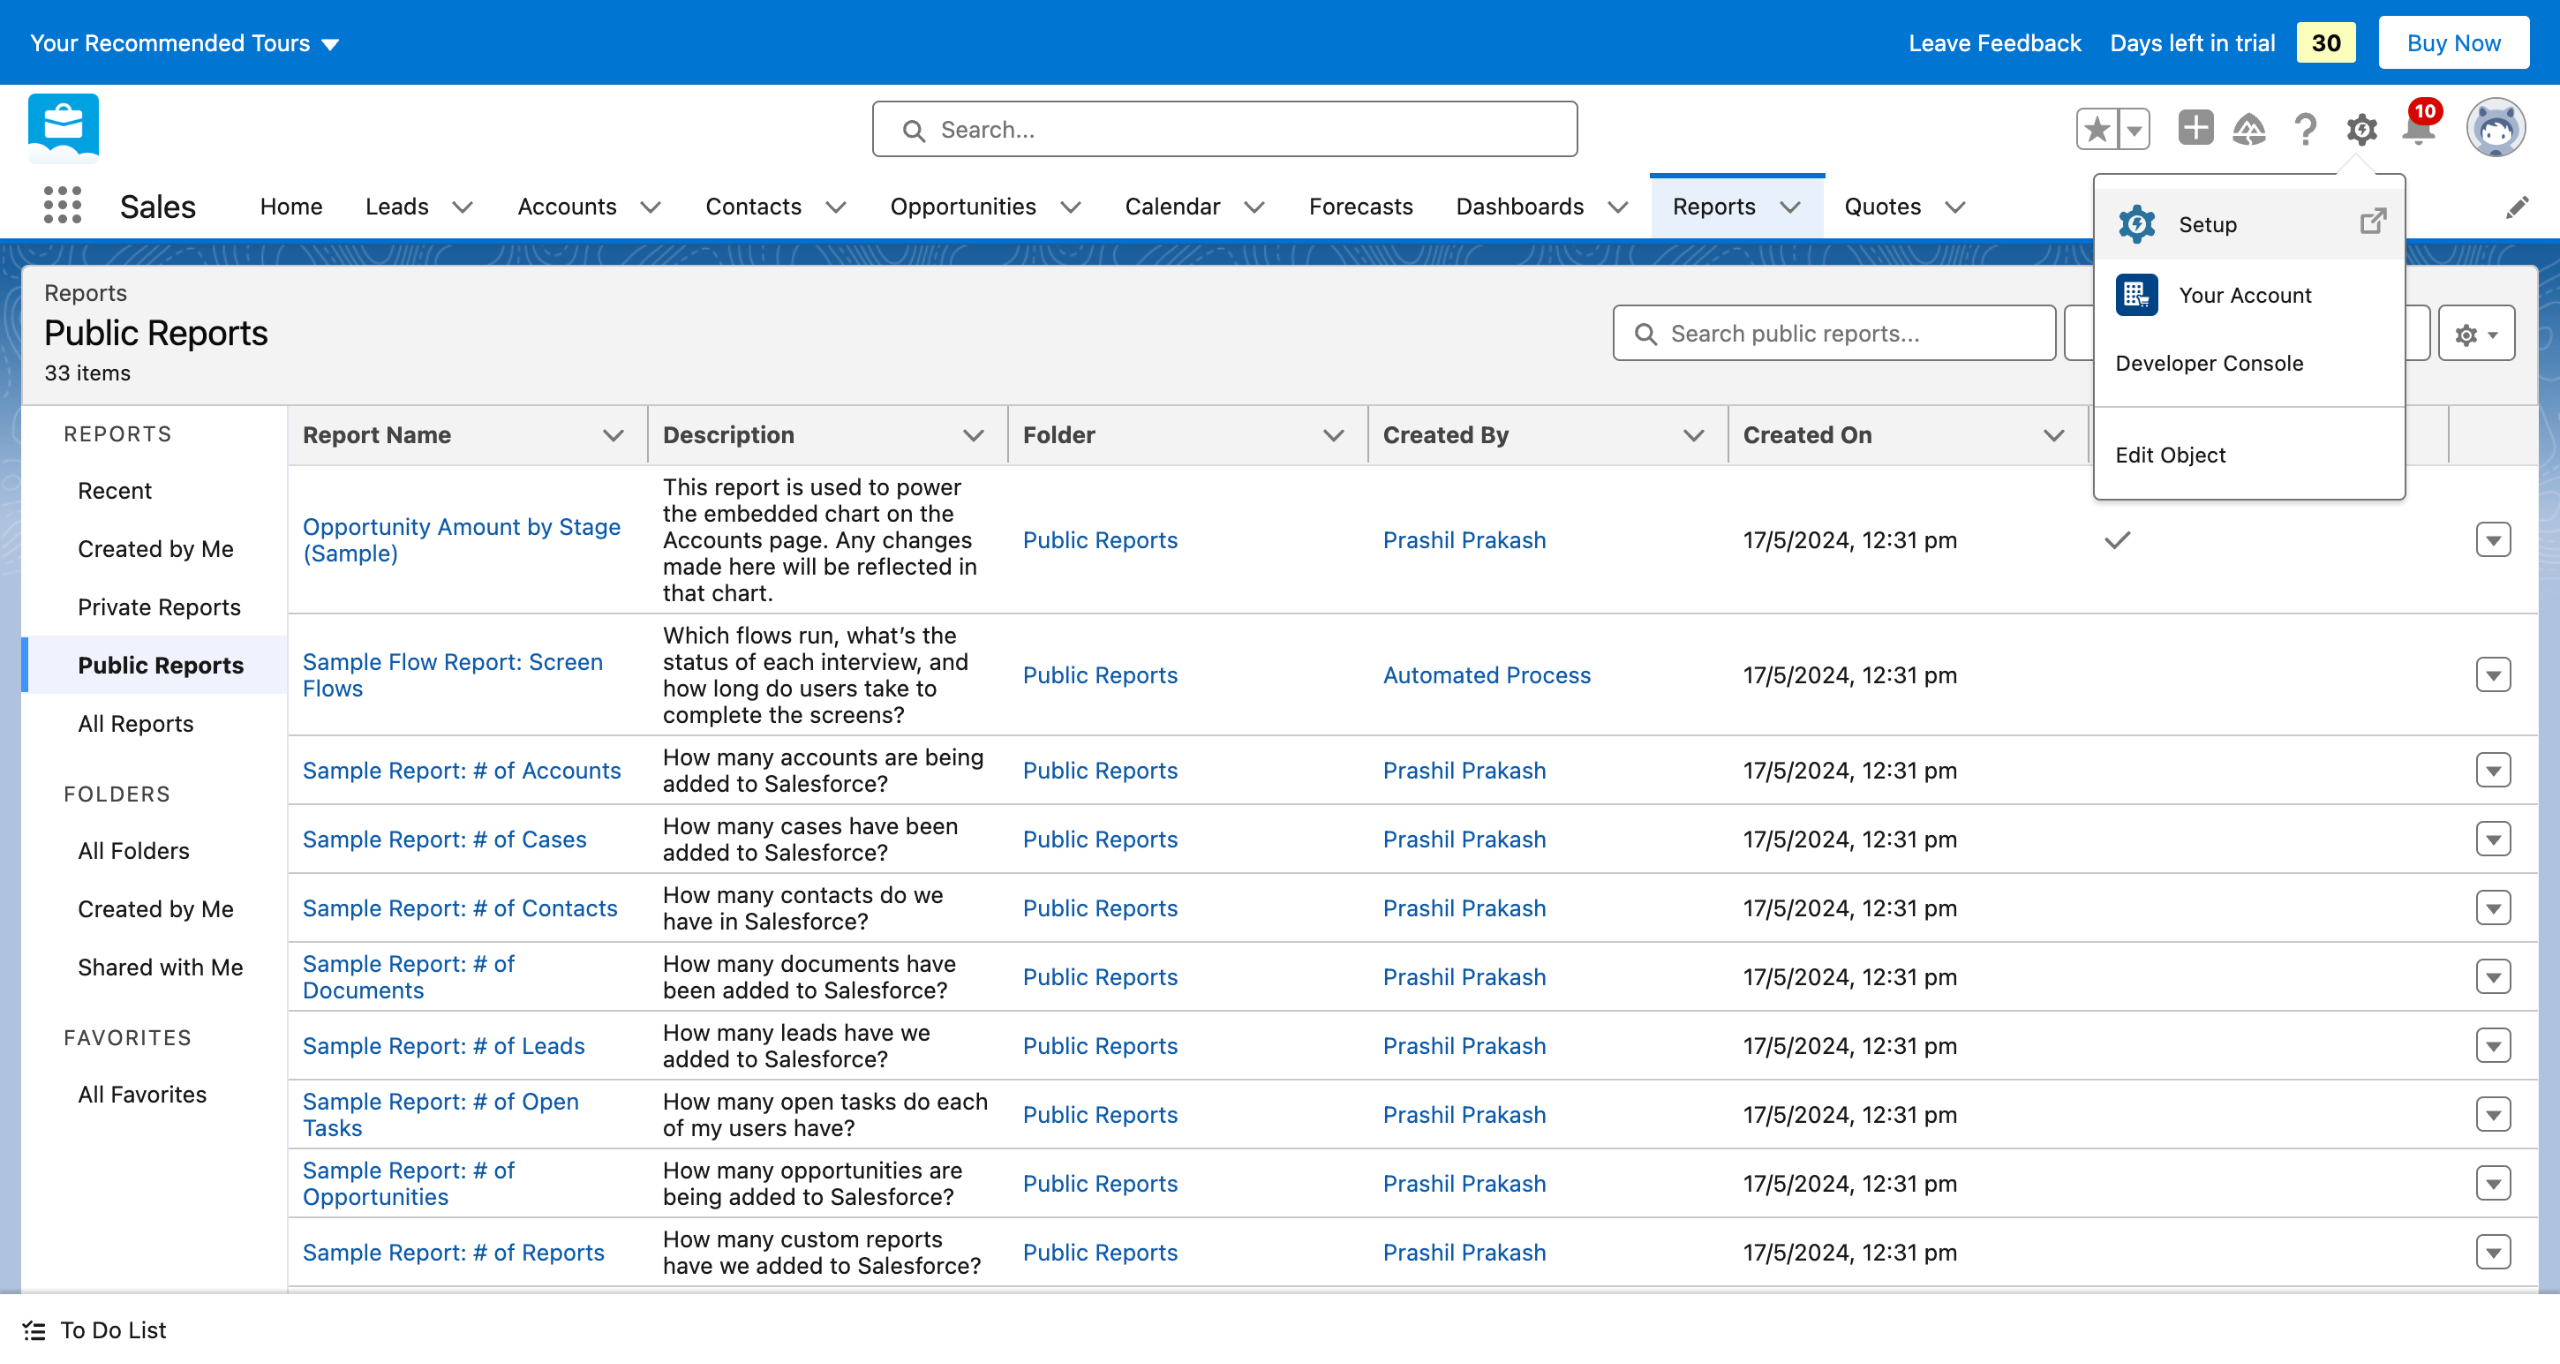The width and height of the screenshot is (2560, 1364).
Task: Select Private Reports in sidebar
Action: pos(159,607)
